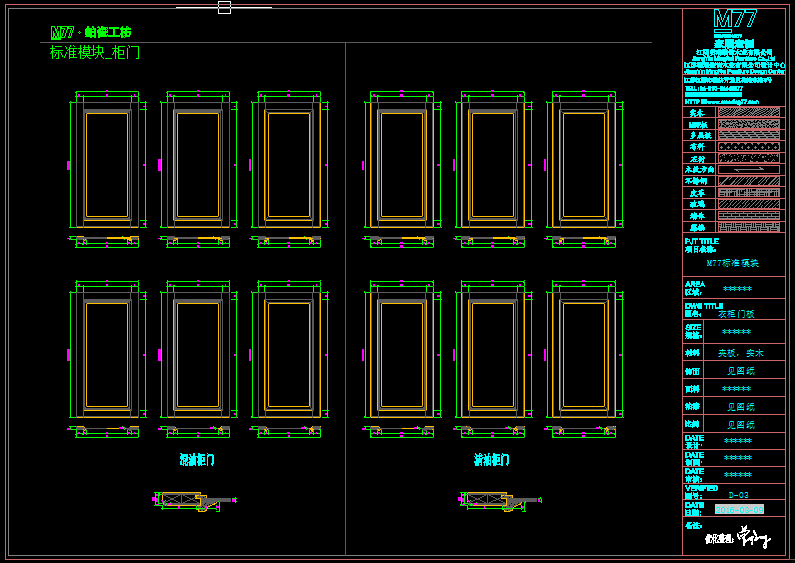Click the drawing number D-03
The height and width of the screenshot is (563, 795).
tap(739, 494)
